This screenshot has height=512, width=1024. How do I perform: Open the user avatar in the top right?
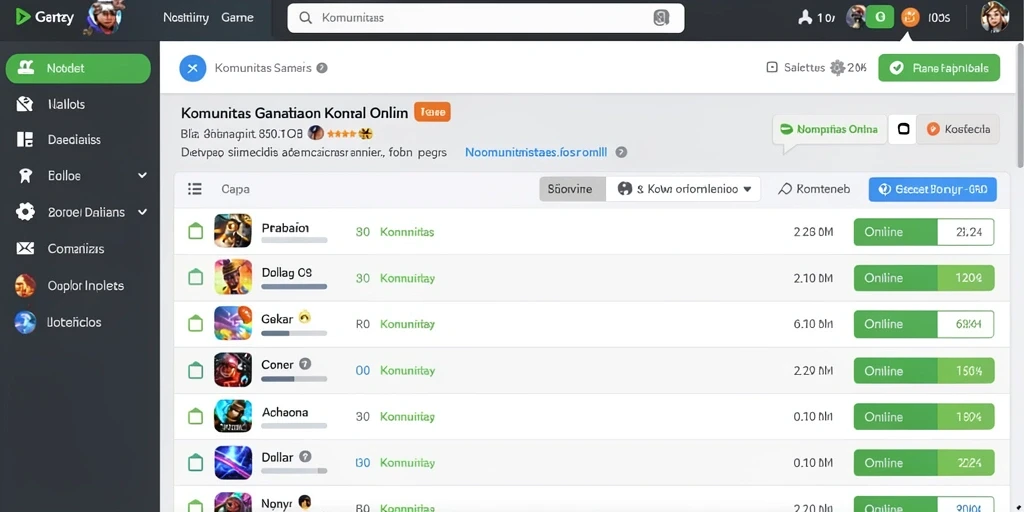coord(994,18)
